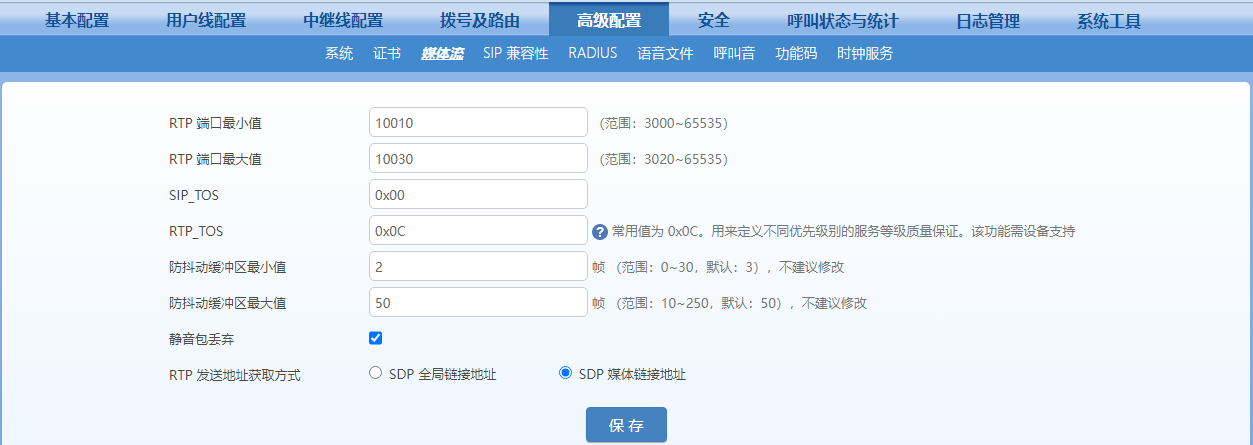Focus the SIP_TOS input field
Viewport: 1253px width, 445px height.
pyautogui.click(x=478, y=194)
